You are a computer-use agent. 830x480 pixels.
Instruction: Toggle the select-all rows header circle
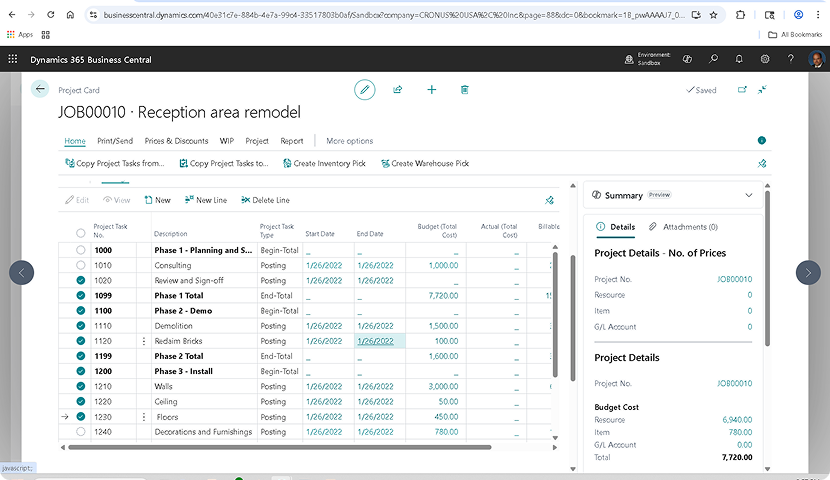[x=81, y=233]
